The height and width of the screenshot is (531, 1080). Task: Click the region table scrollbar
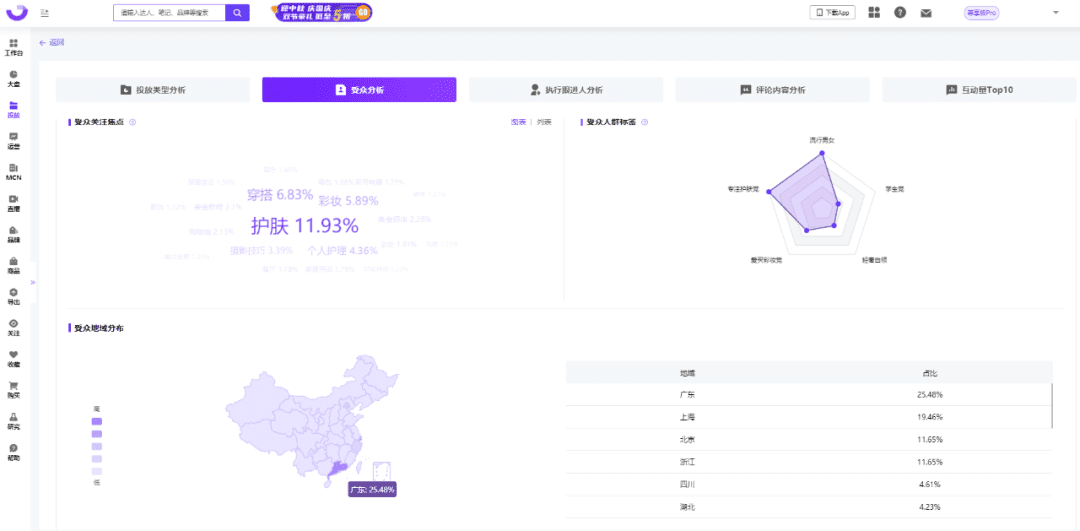1052,406
